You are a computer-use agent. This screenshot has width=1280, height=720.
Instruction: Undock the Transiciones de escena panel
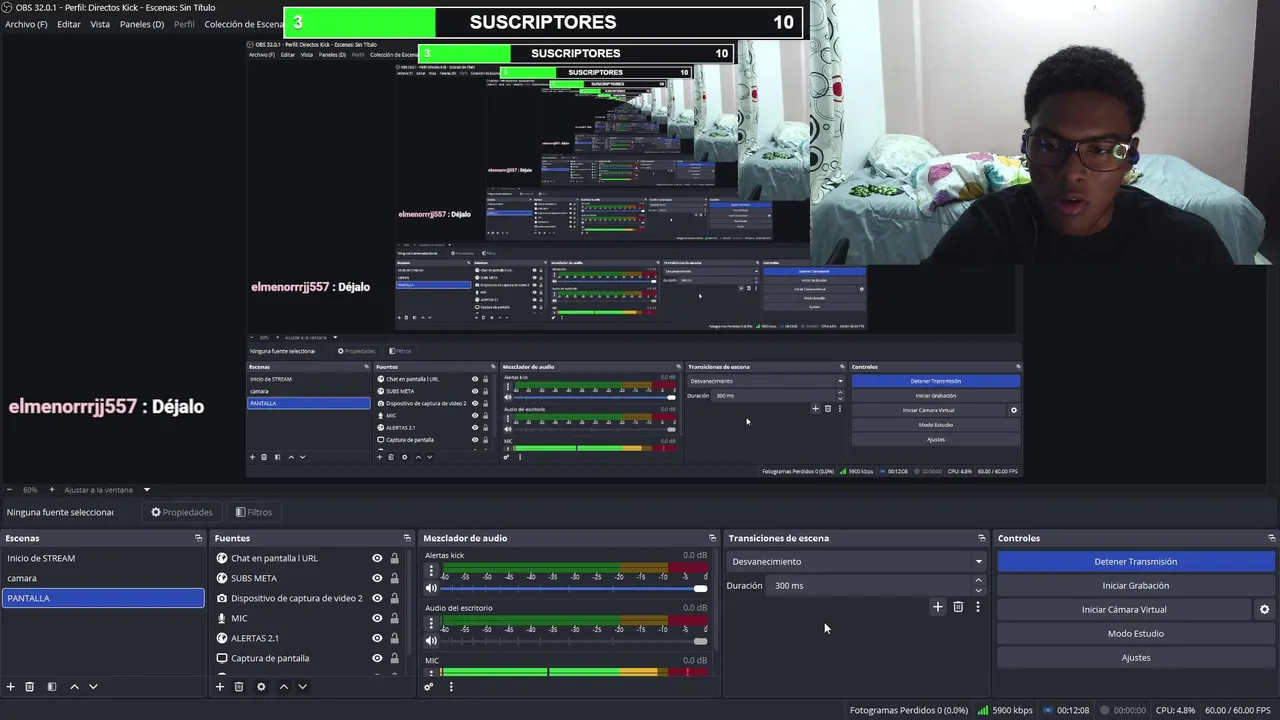tap(982, 538)
